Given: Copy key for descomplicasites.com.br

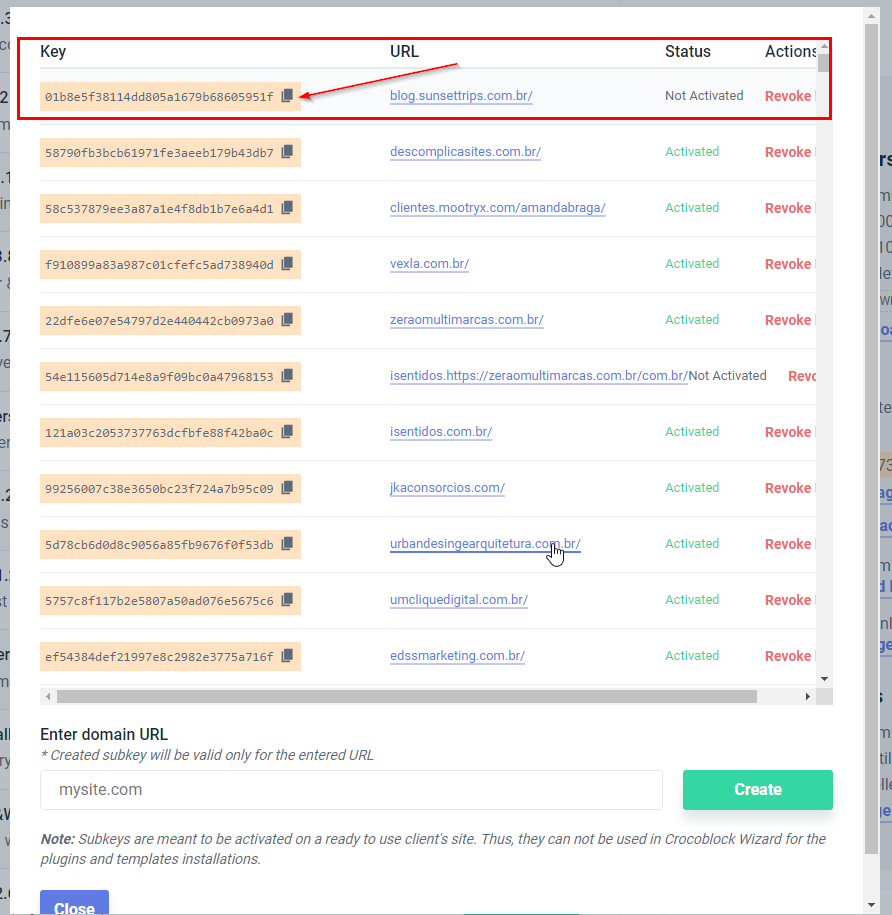Looking at the screenshot, I should (x=287, y=152).
